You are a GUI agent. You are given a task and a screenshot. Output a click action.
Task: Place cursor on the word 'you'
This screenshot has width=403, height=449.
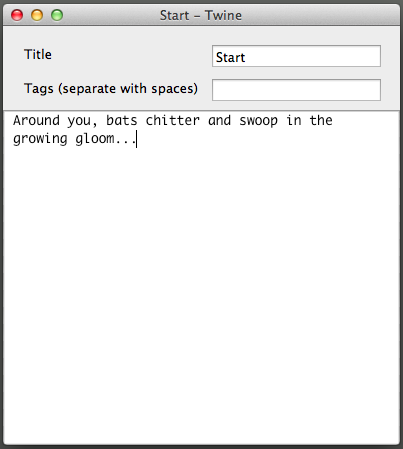[x=79, y=122]
